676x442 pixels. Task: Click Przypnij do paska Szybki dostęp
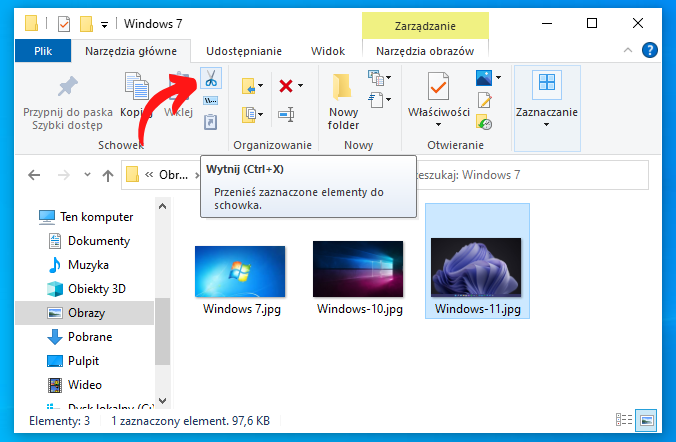click(68, 105)
